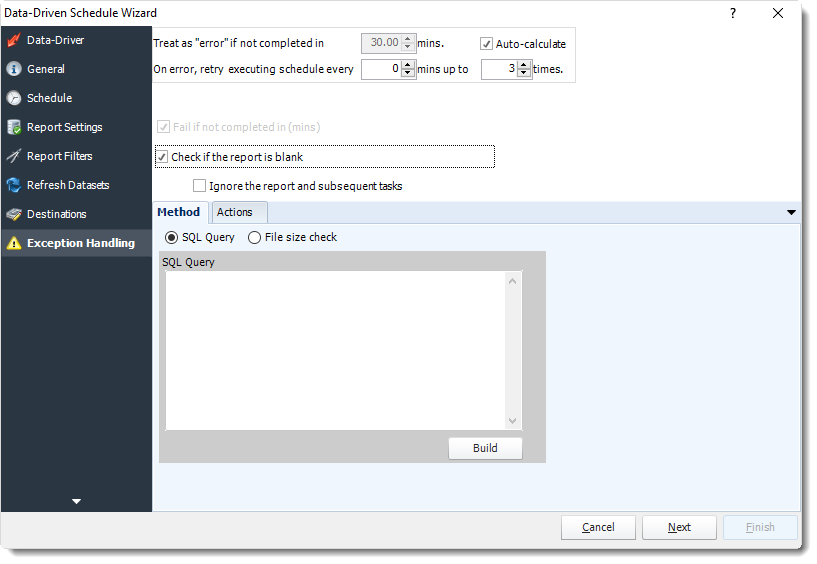Click the Exception Handling warning icon
Screen dimensions: 817x564
click(14, 243)
